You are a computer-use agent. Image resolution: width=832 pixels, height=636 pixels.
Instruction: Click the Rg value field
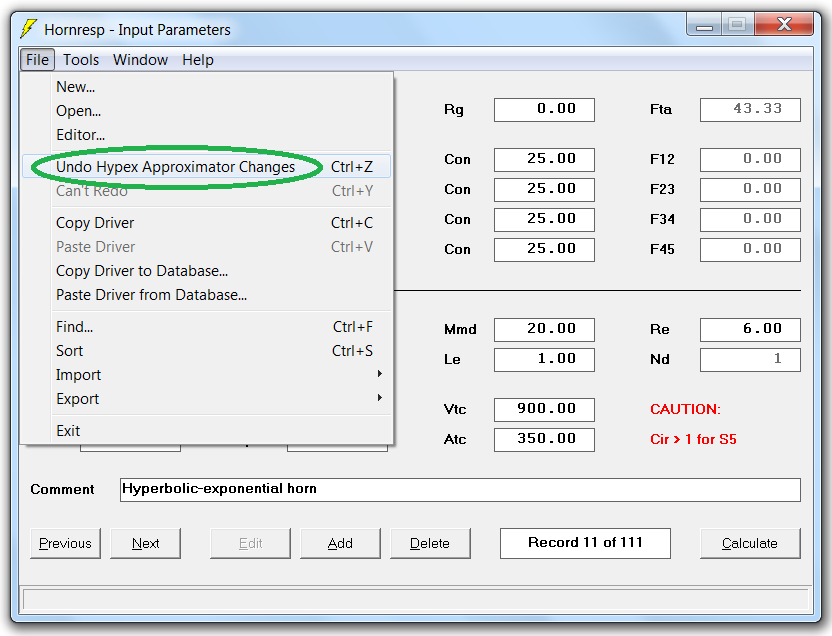coord(544,109)
